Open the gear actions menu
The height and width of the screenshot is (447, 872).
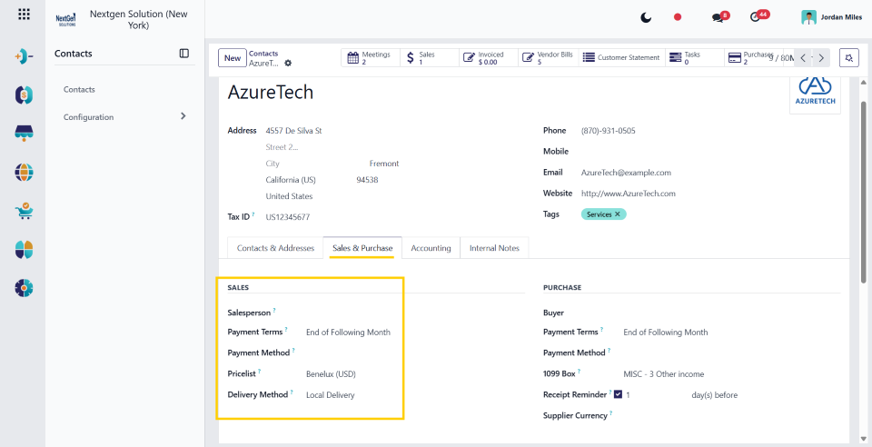click(288, 63)
